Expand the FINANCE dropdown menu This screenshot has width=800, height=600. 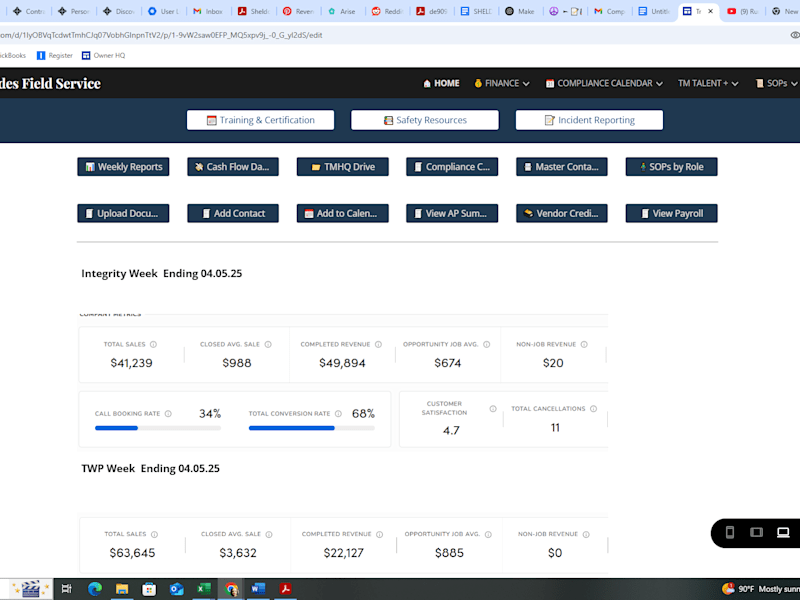(x=502, y=83)
